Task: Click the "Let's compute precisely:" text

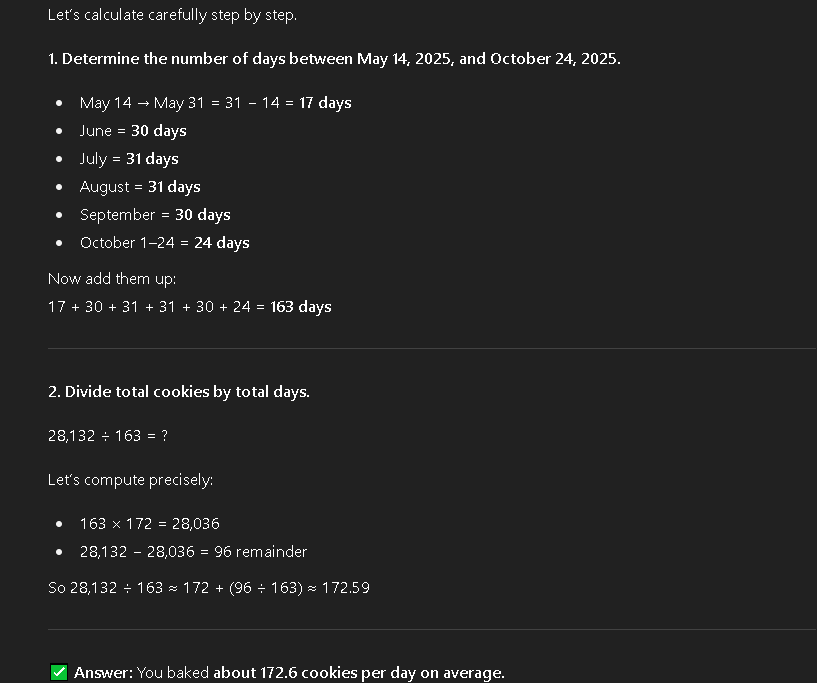Action: pyautogui.click(x=130, y=480)
